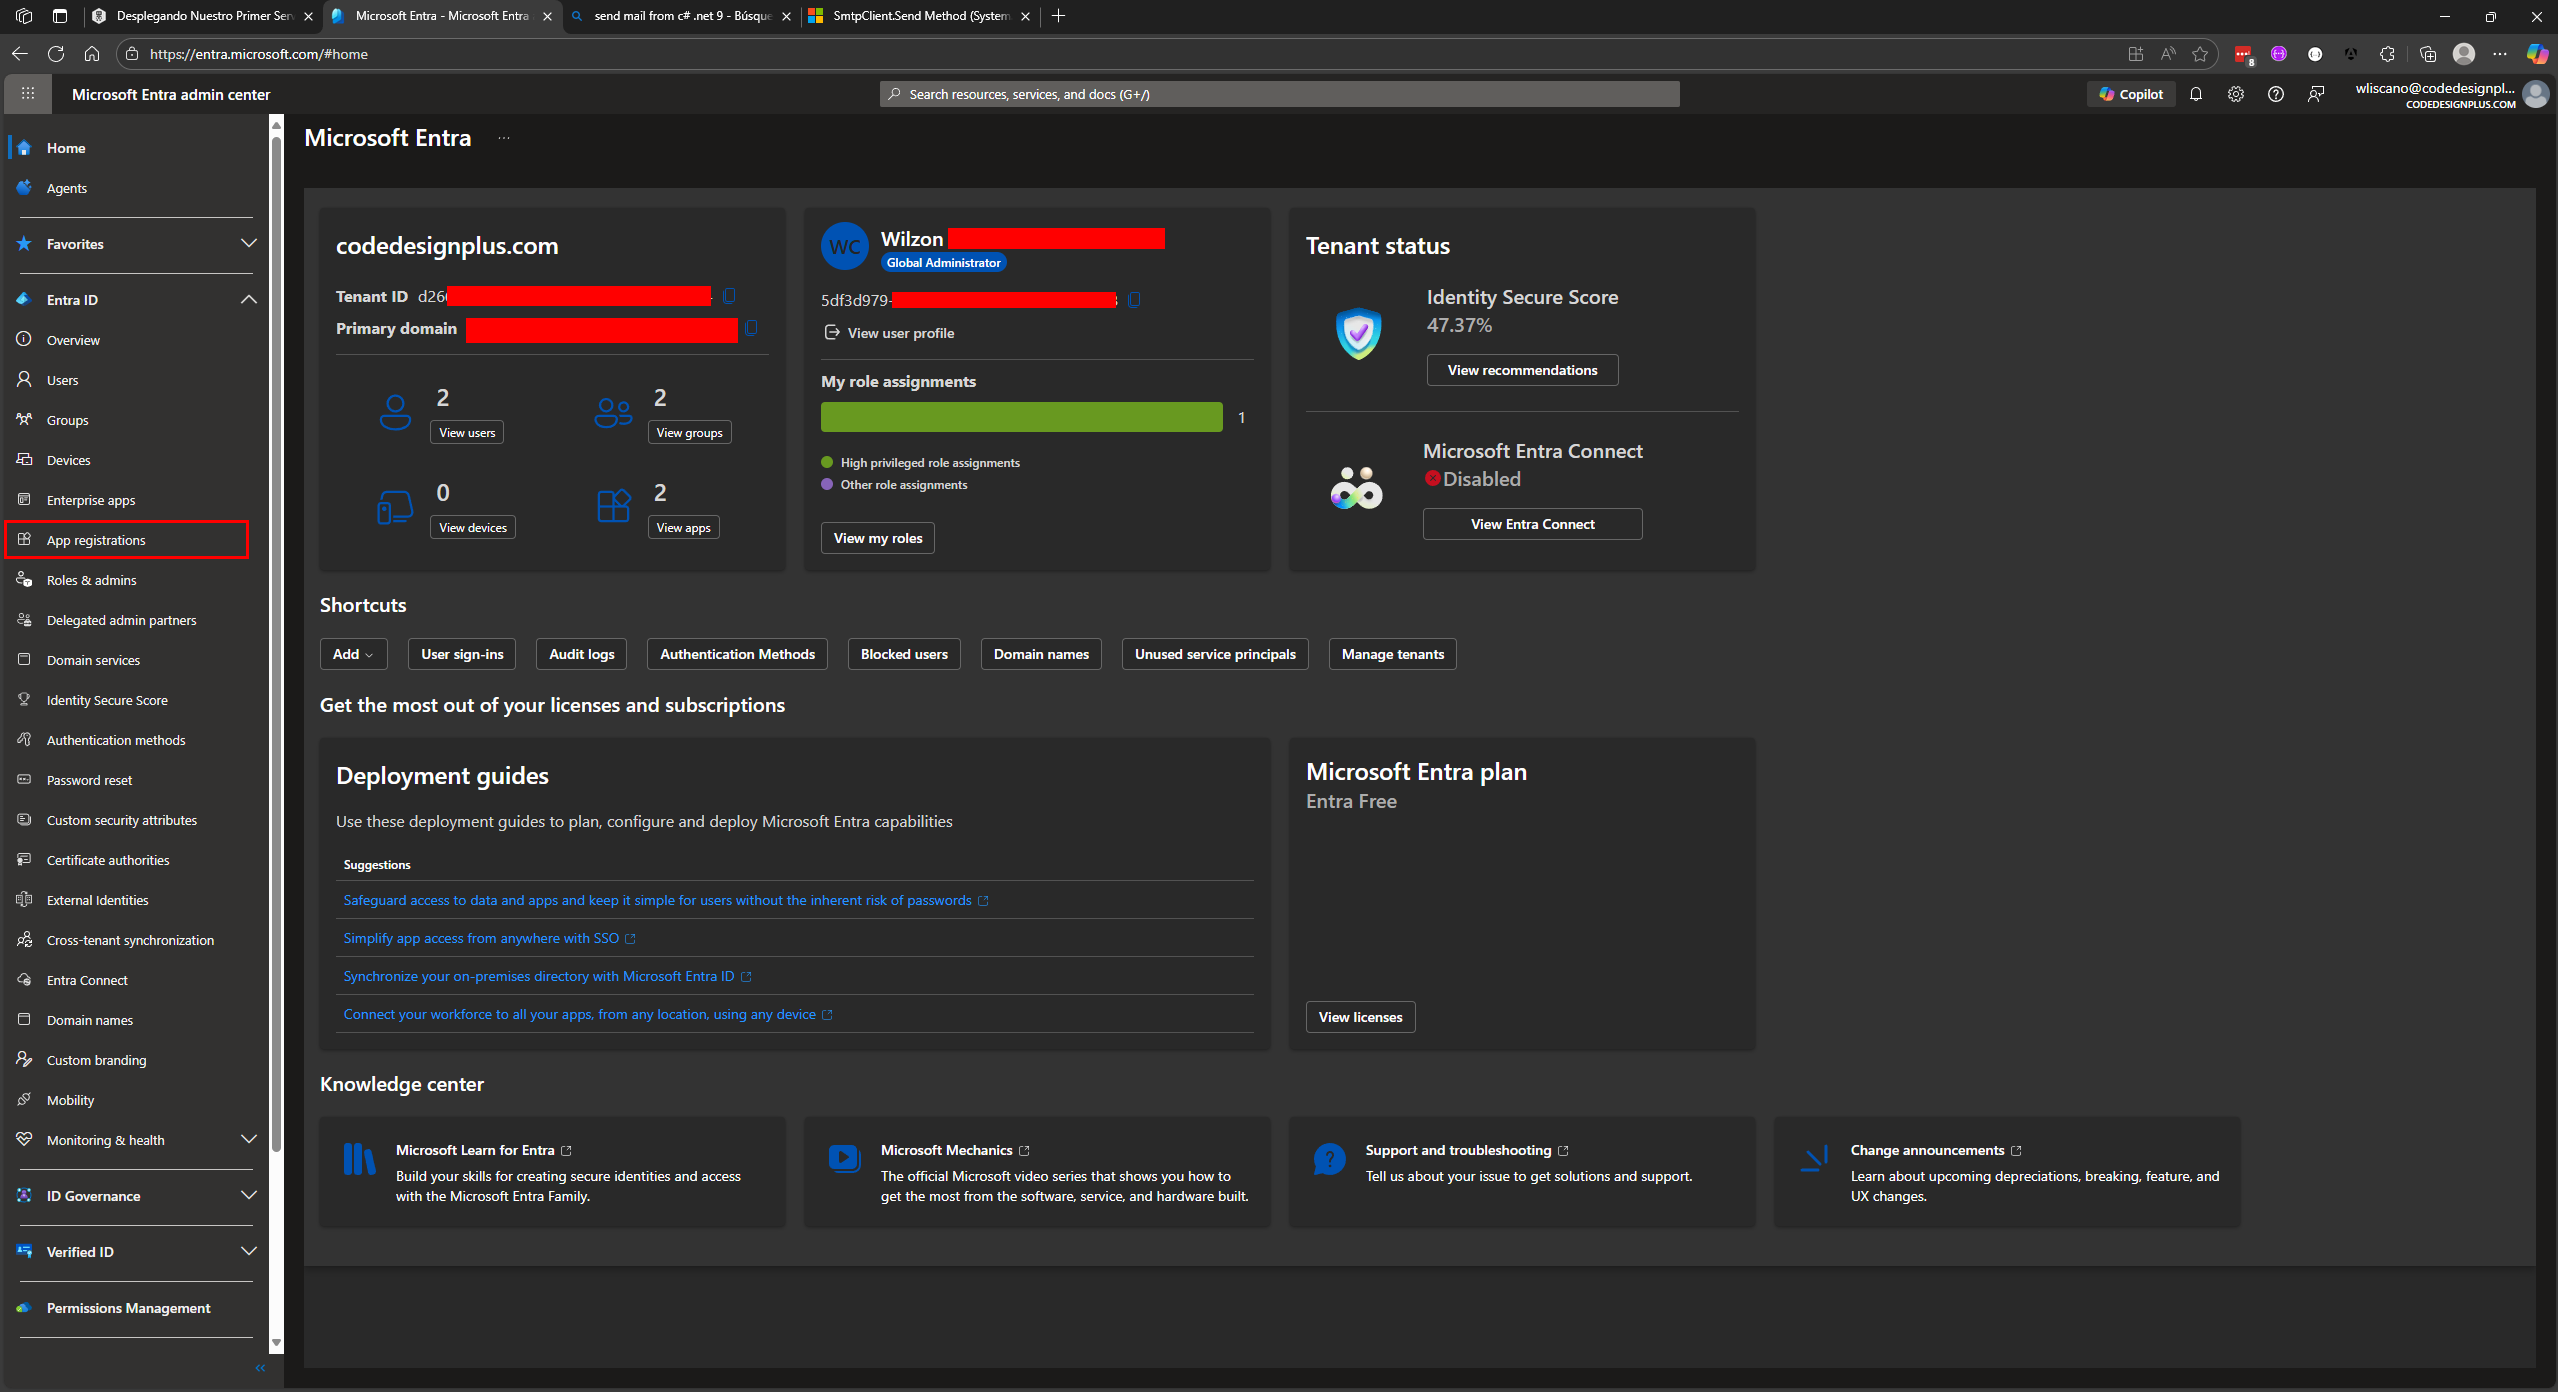Image resolution: width=2558 pixels, height=1392 pixels.
Task: Switch to the SmtpClient.Send Method tab
Action: 918,16
